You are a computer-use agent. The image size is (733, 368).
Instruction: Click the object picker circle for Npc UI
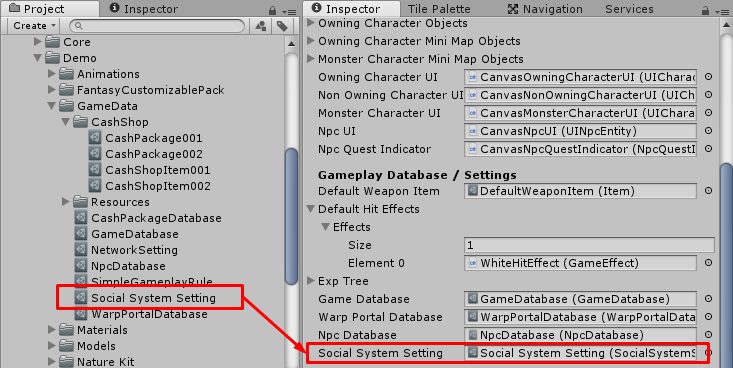tap(708, 131)
